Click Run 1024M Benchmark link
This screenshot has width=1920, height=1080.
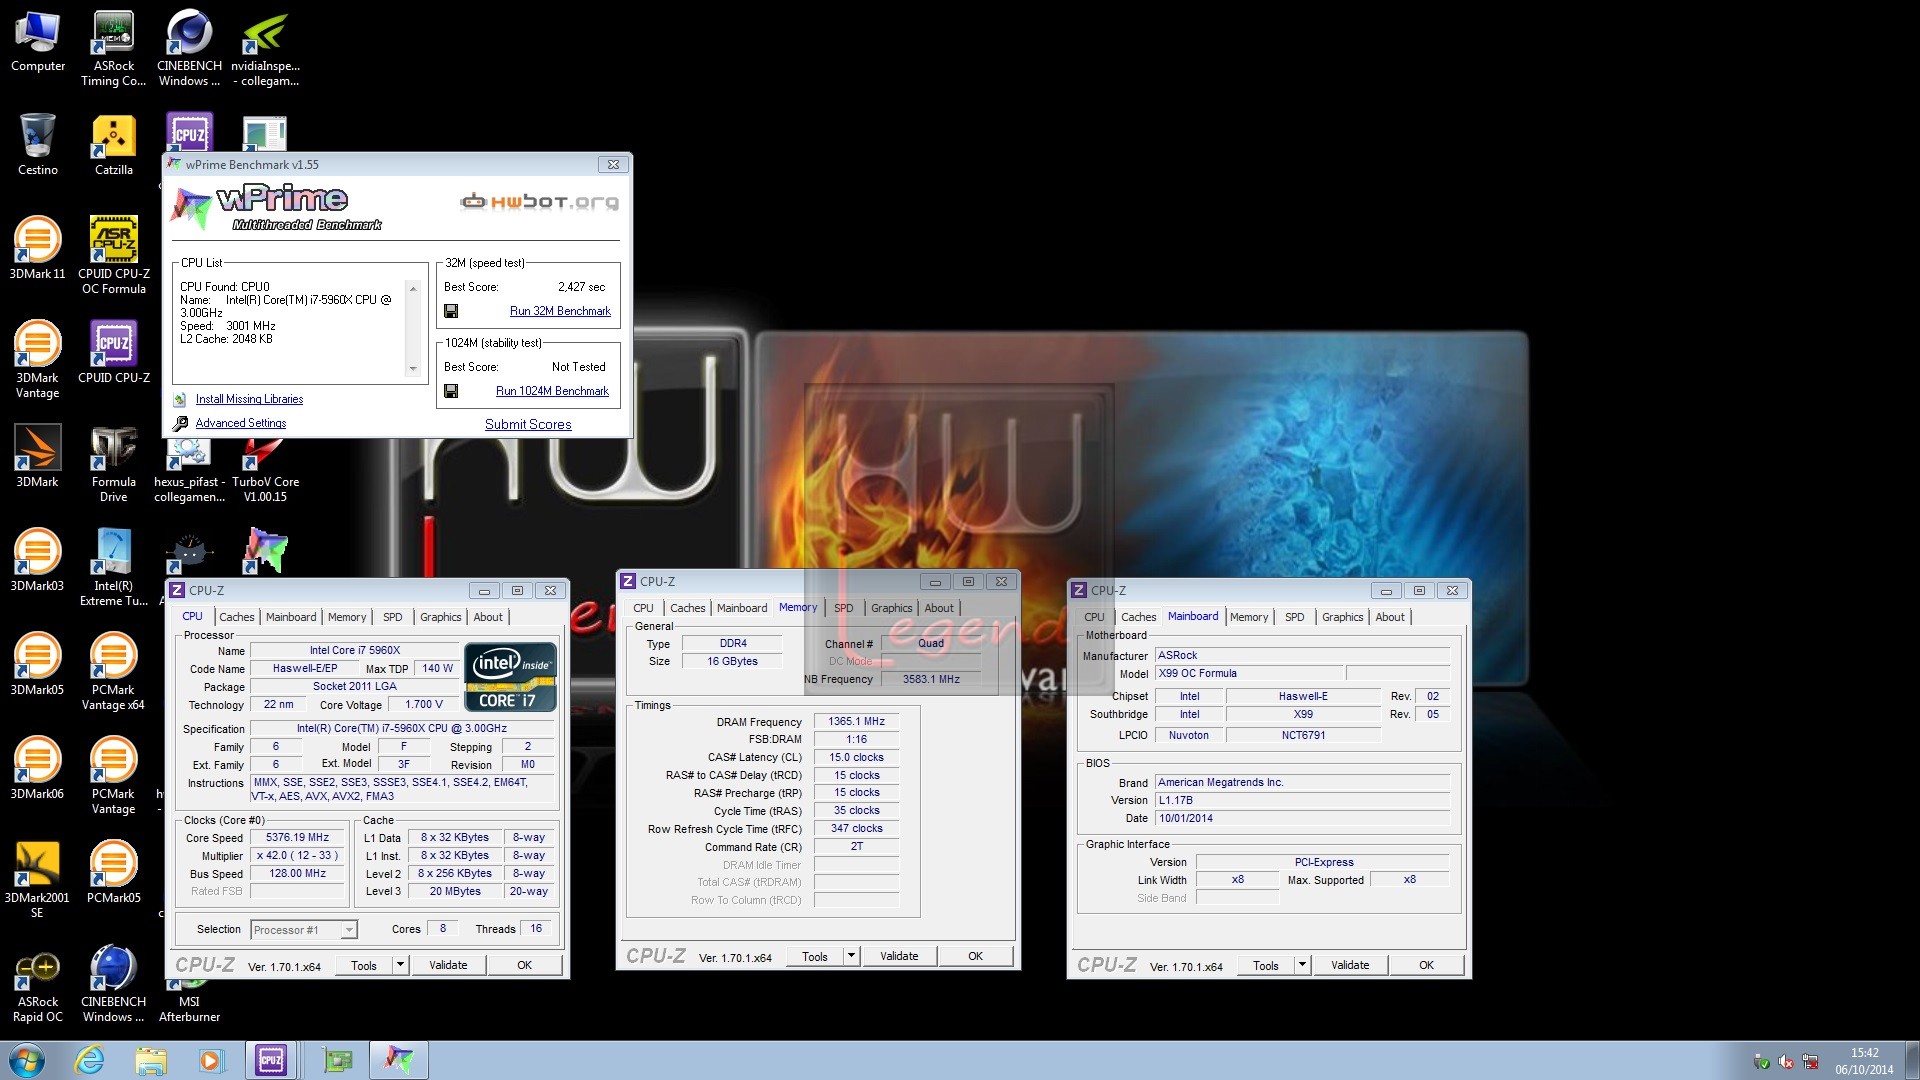point(552,391)
